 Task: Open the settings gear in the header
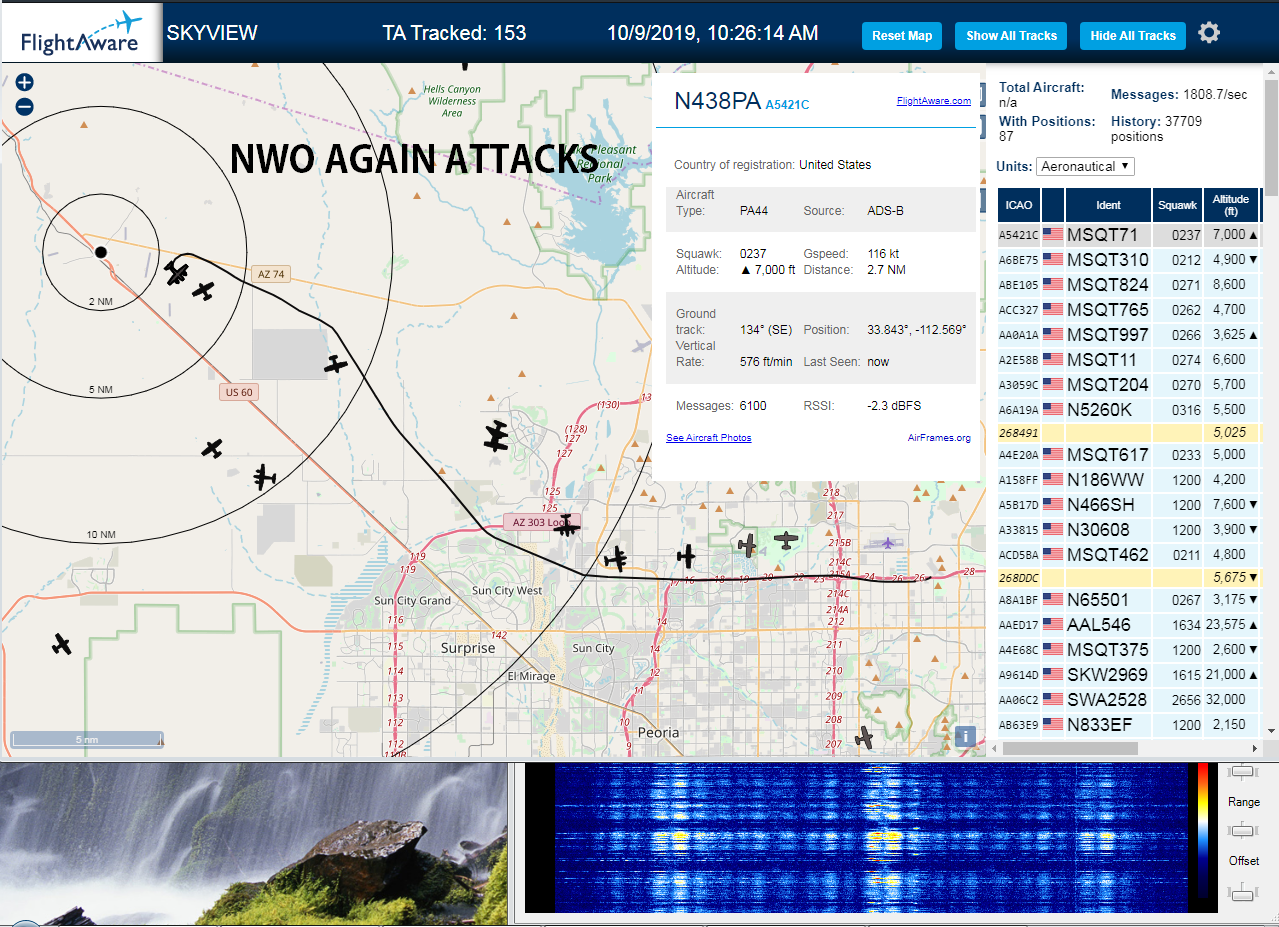coord(1209,33)
